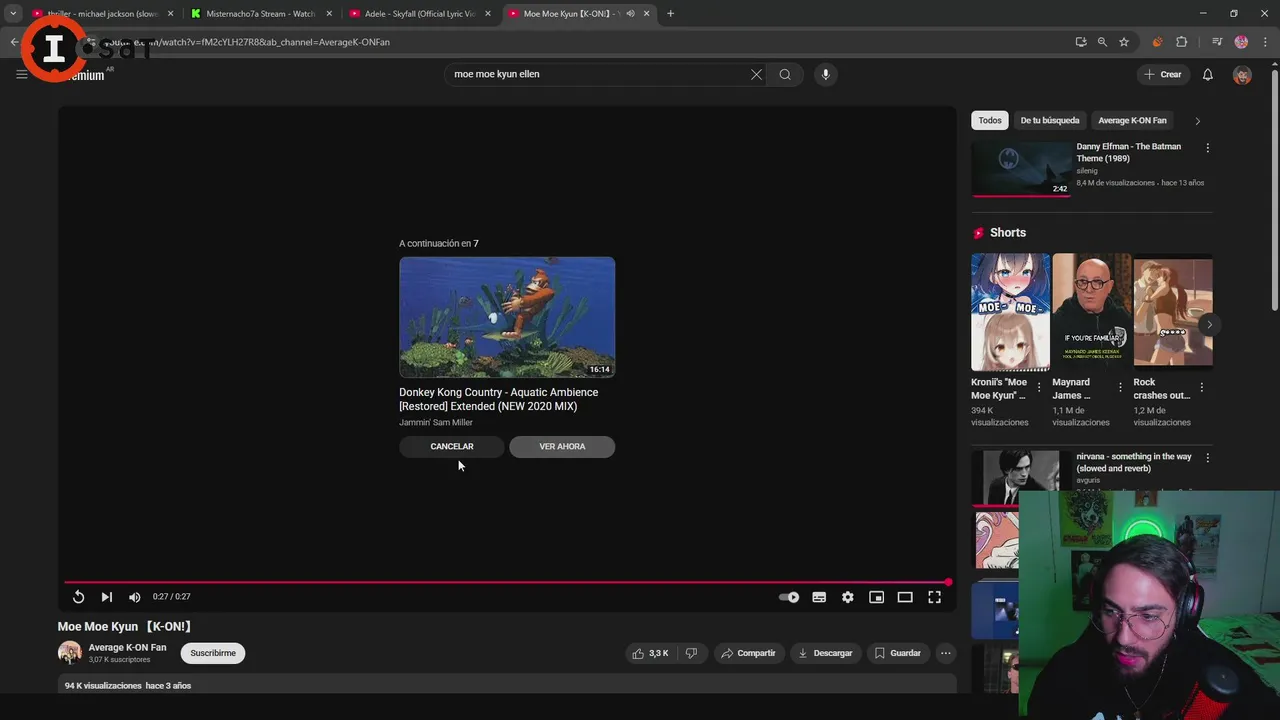Skip to the next video
This screenshot has height=720, width=1280.
point(106,597)
